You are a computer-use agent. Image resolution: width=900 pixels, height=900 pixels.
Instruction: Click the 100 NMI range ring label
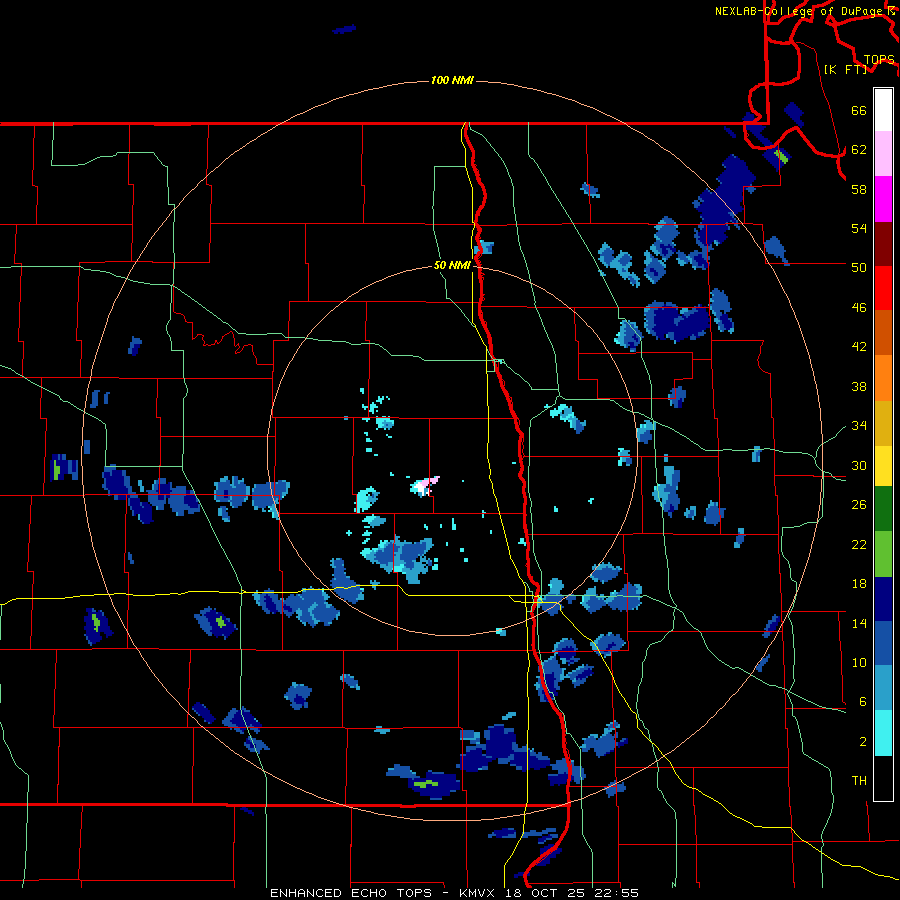point(452,80)
